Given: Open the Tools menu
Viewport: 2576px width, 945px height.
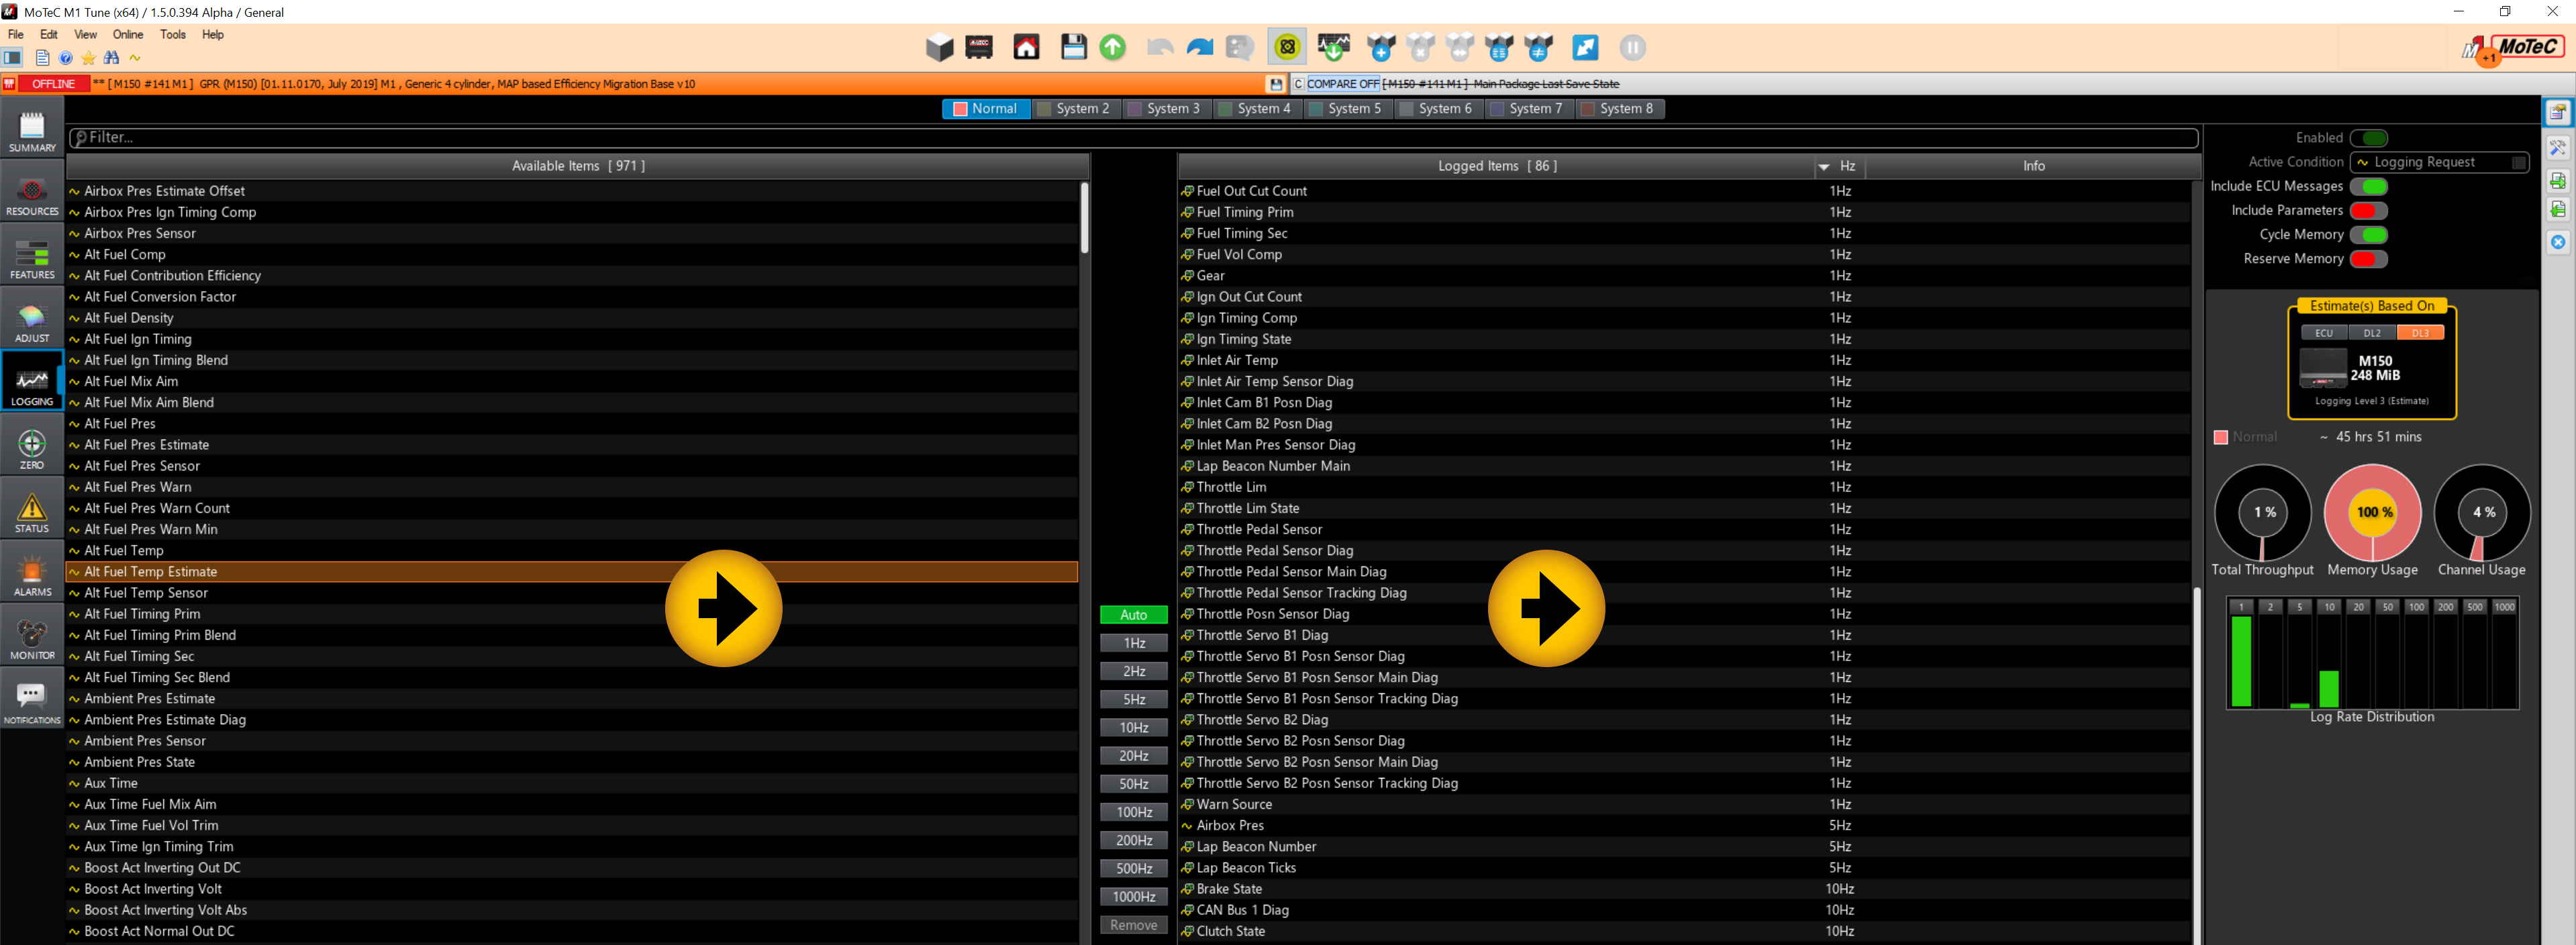Looking at the screenshot, I should click(172, 34).
